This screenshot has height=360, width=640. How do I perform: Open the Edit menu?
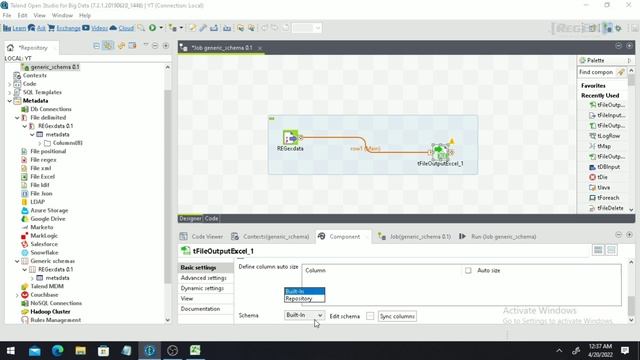click(x=22, y=15)
